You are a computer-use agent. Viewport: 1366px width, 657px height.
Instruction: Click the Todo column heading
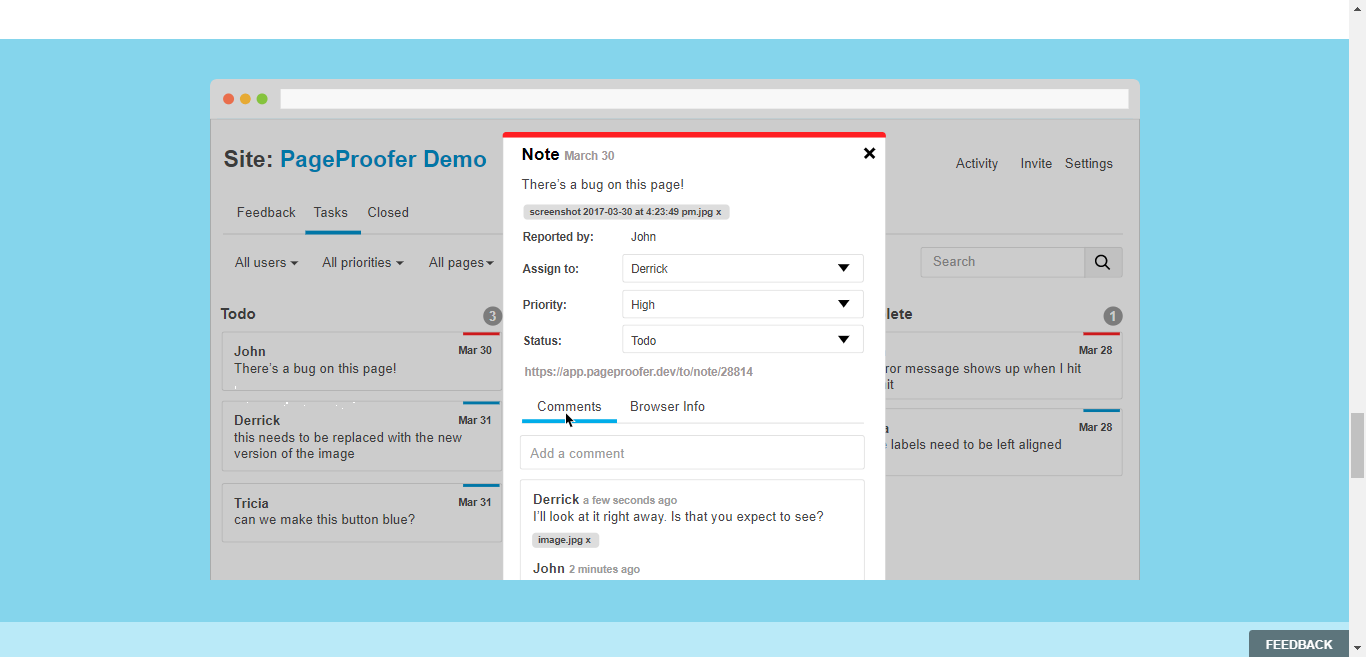point(238,314)
